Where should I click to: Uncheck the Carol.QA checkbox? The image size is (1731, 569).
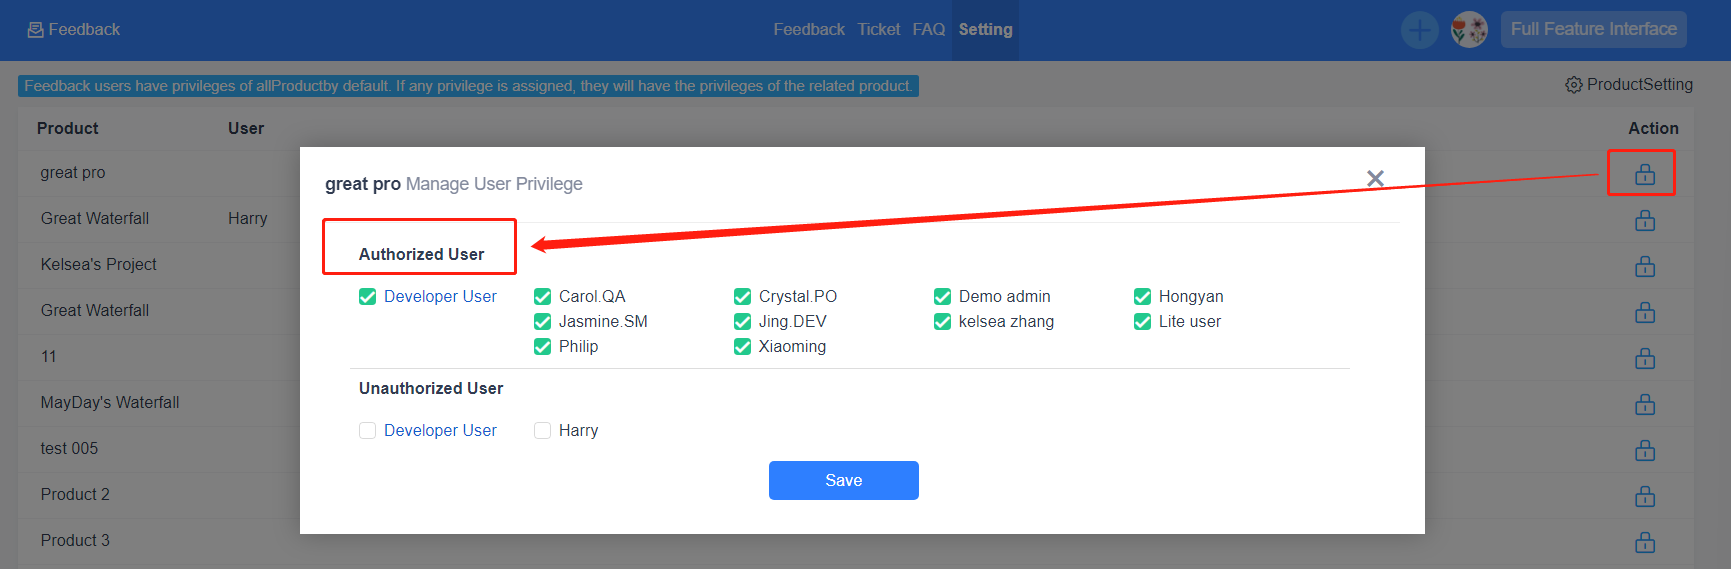coord(543,297)
